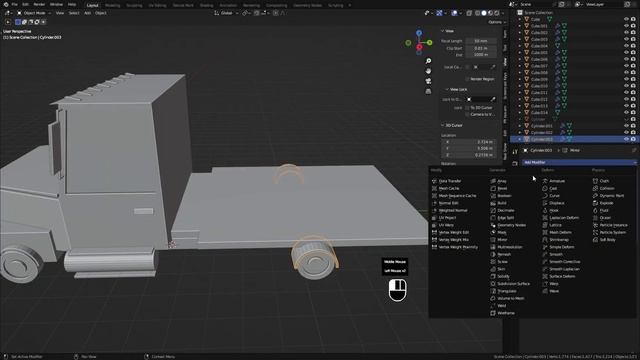Toggle visibility of Cylinder.001
The image size is (640, 360).
point(626,126)
